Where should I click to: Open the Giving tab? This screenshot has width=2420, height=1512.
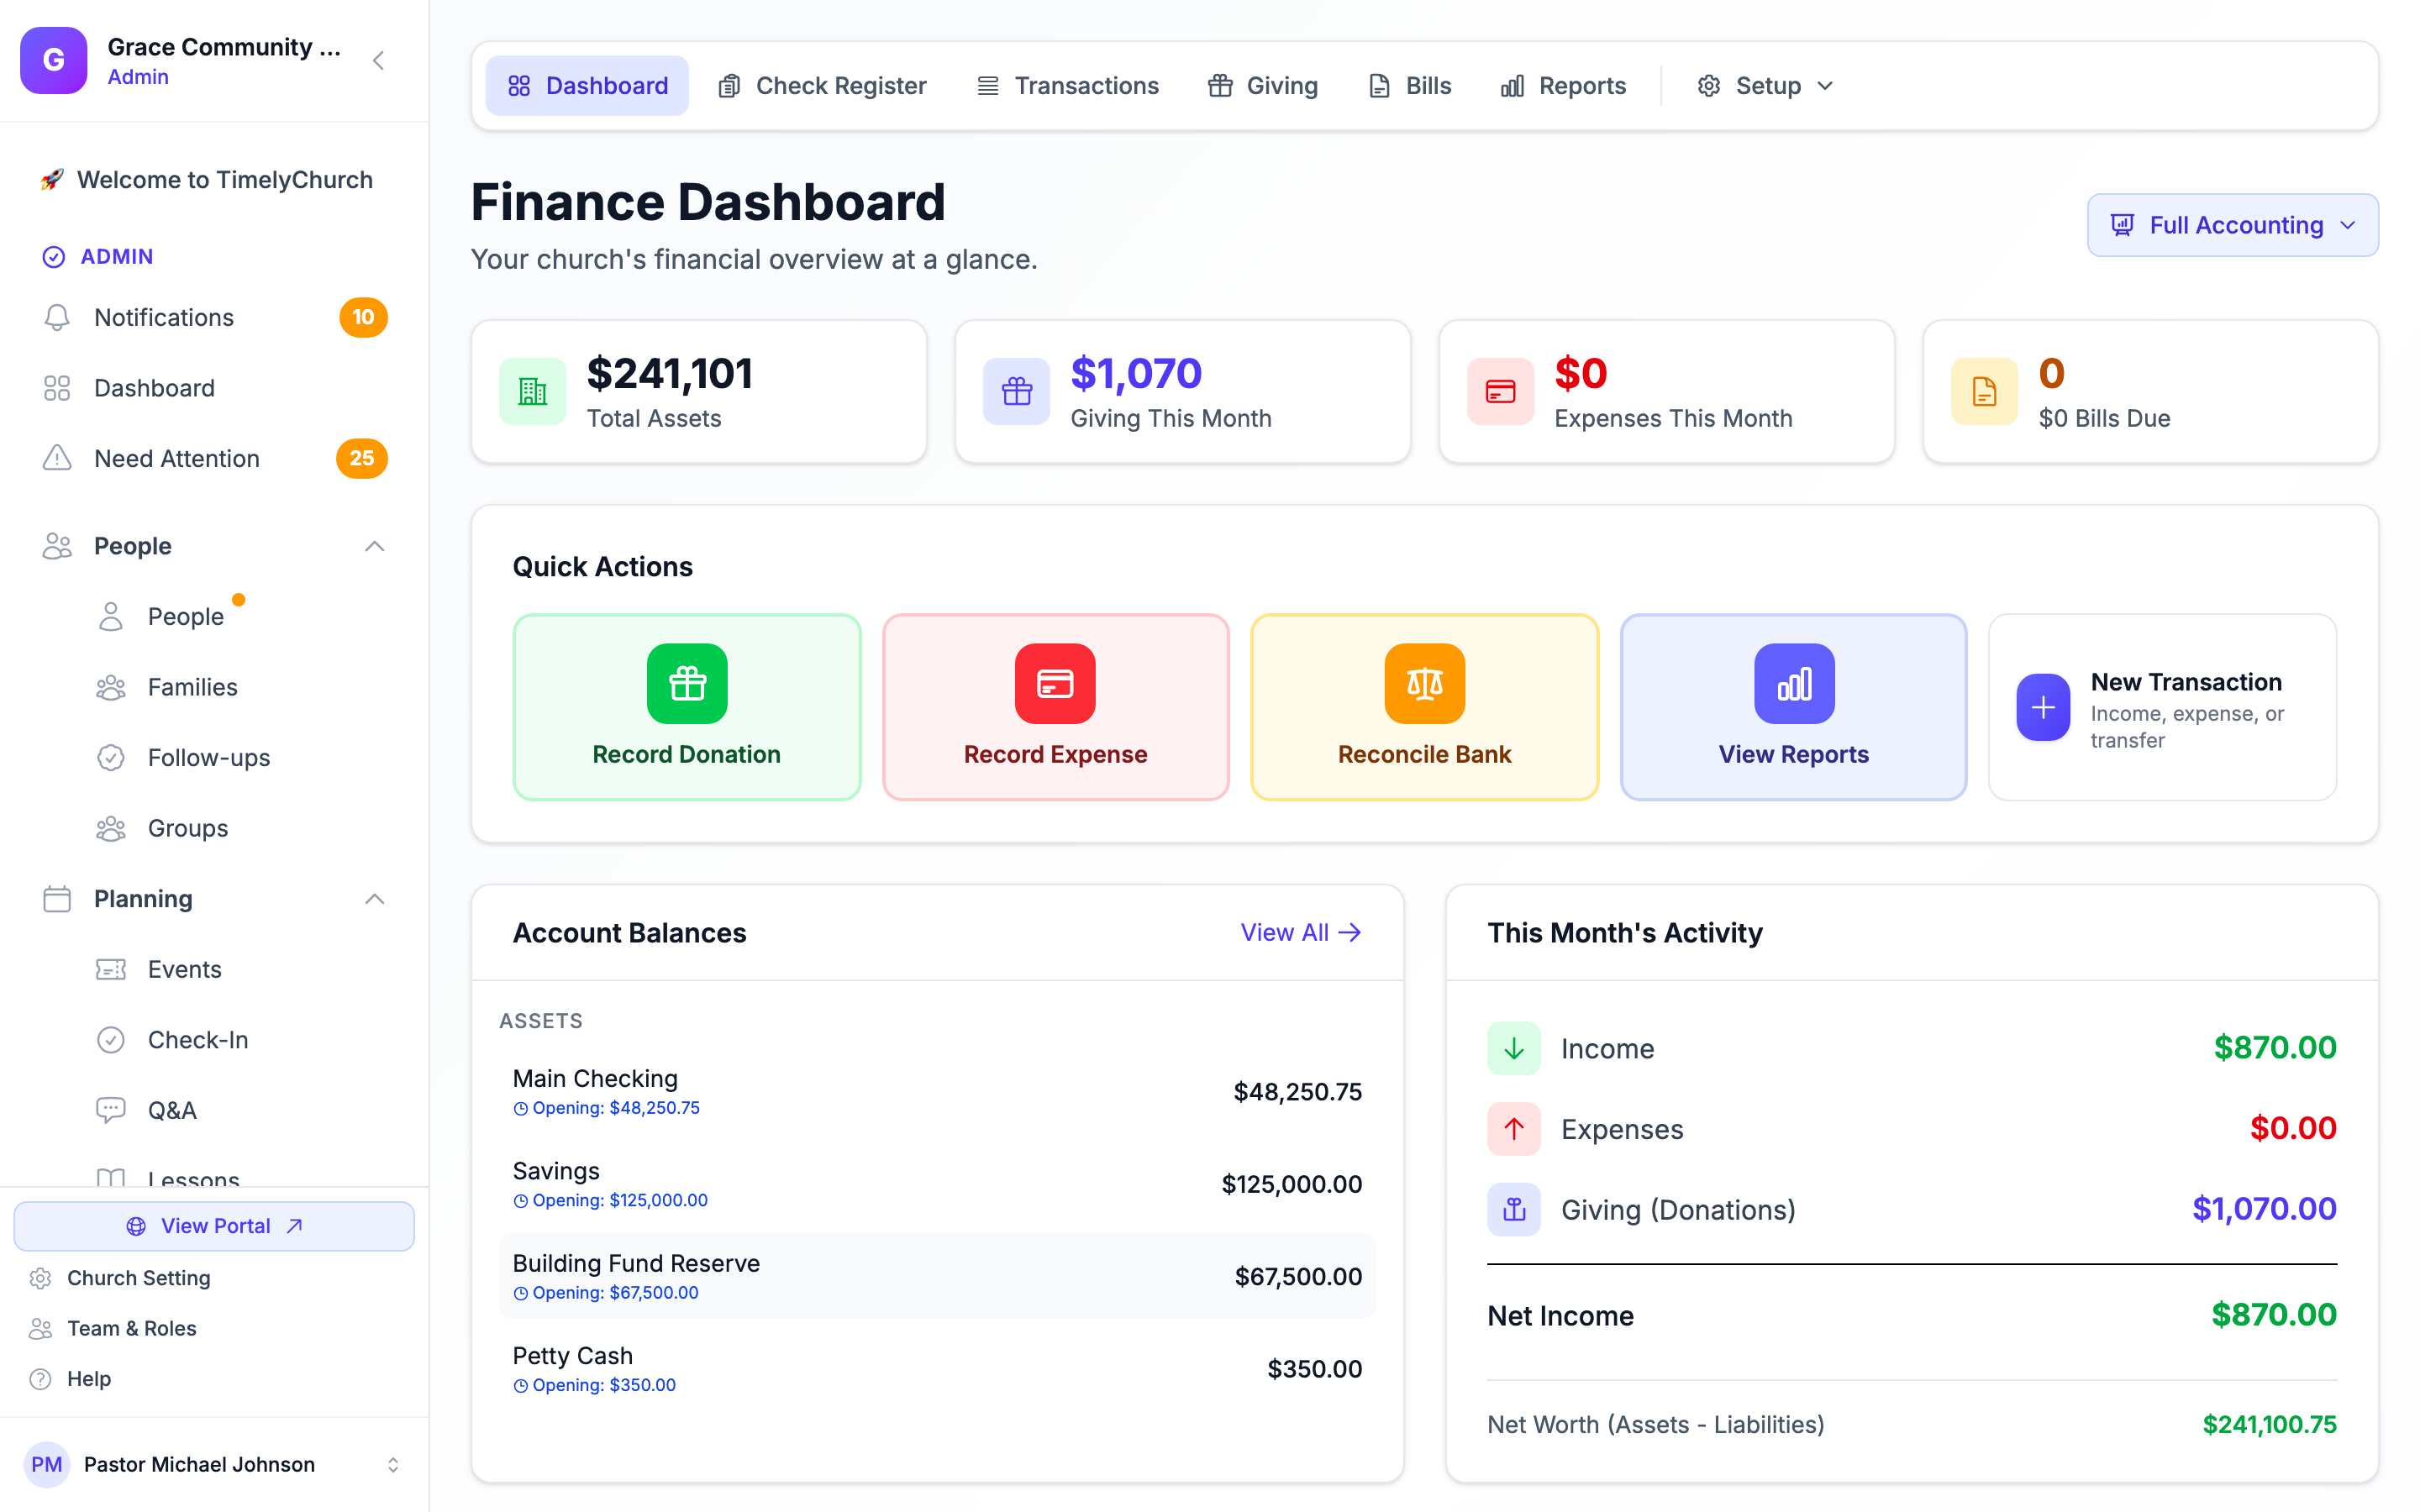coord(1263,86)
